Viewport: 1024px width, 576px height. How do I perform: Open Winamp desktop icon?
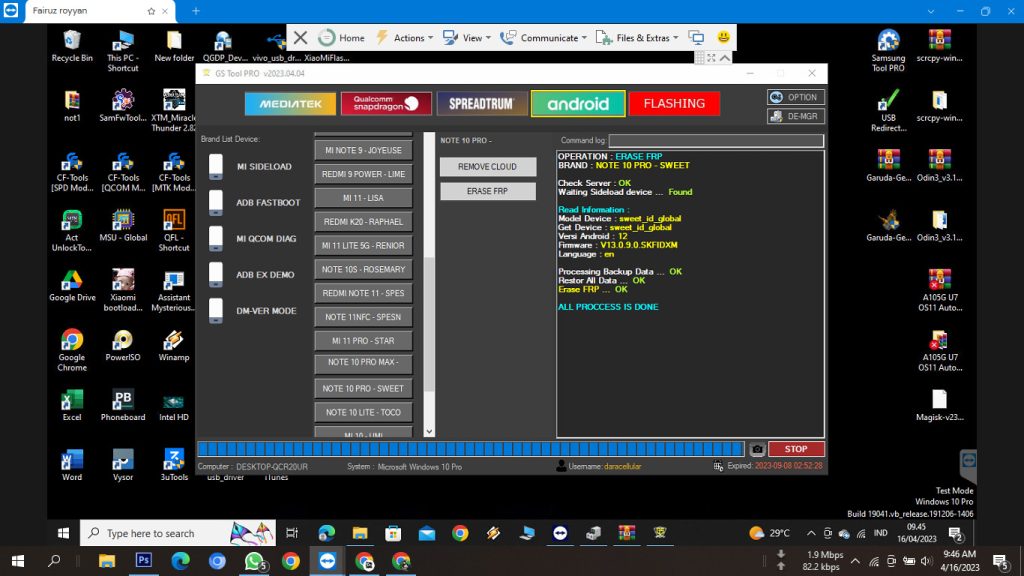tap(174, 345)
